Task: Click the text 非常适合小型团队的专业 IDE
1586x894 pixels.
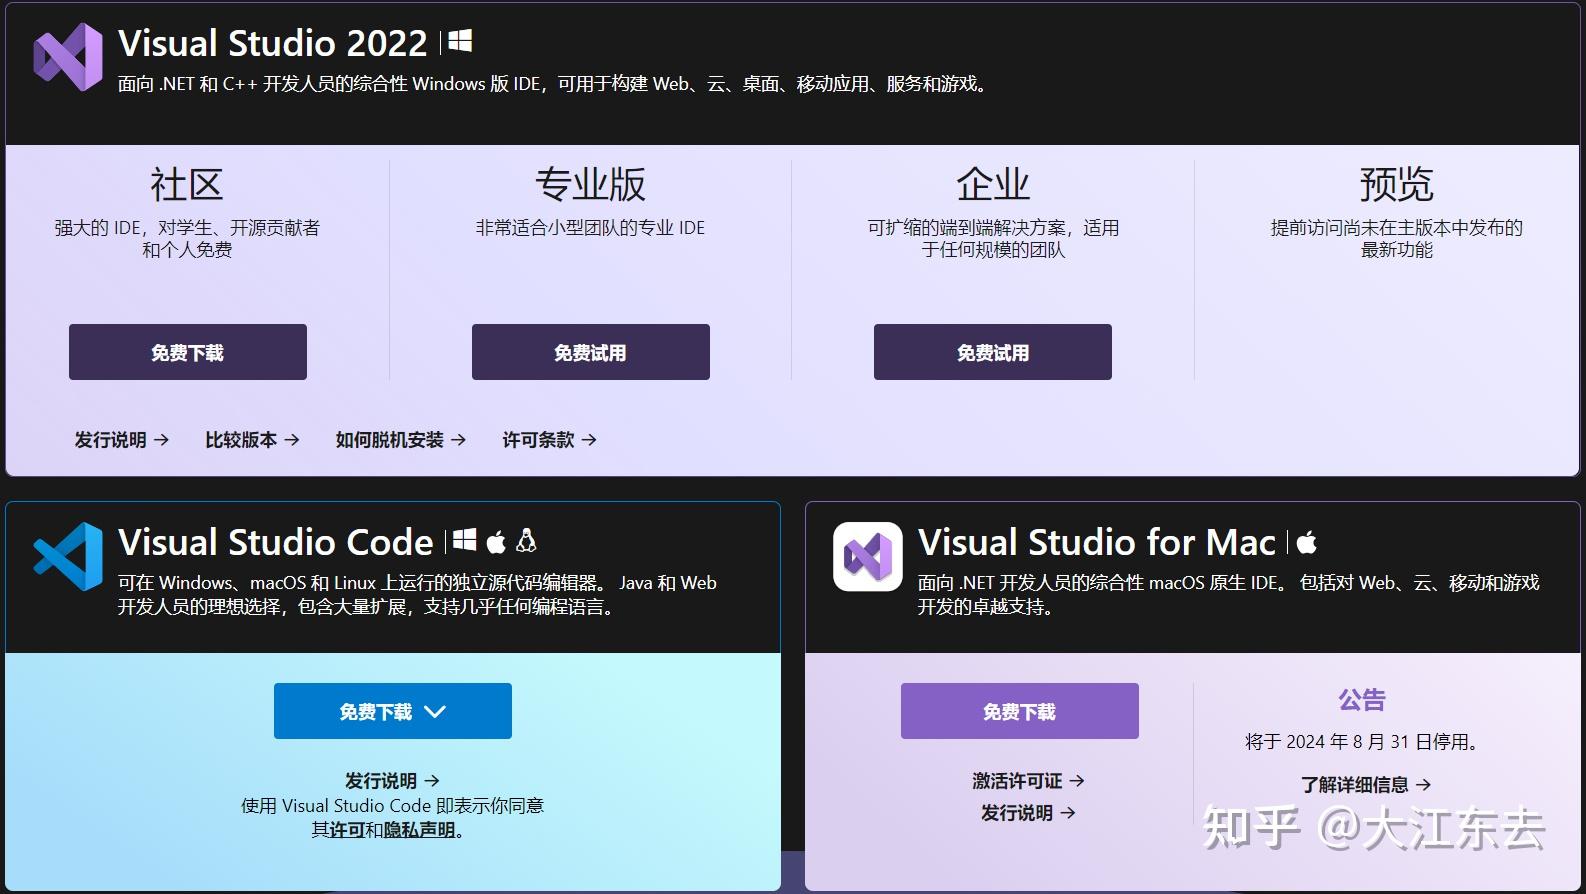Action: coord(590,228)
